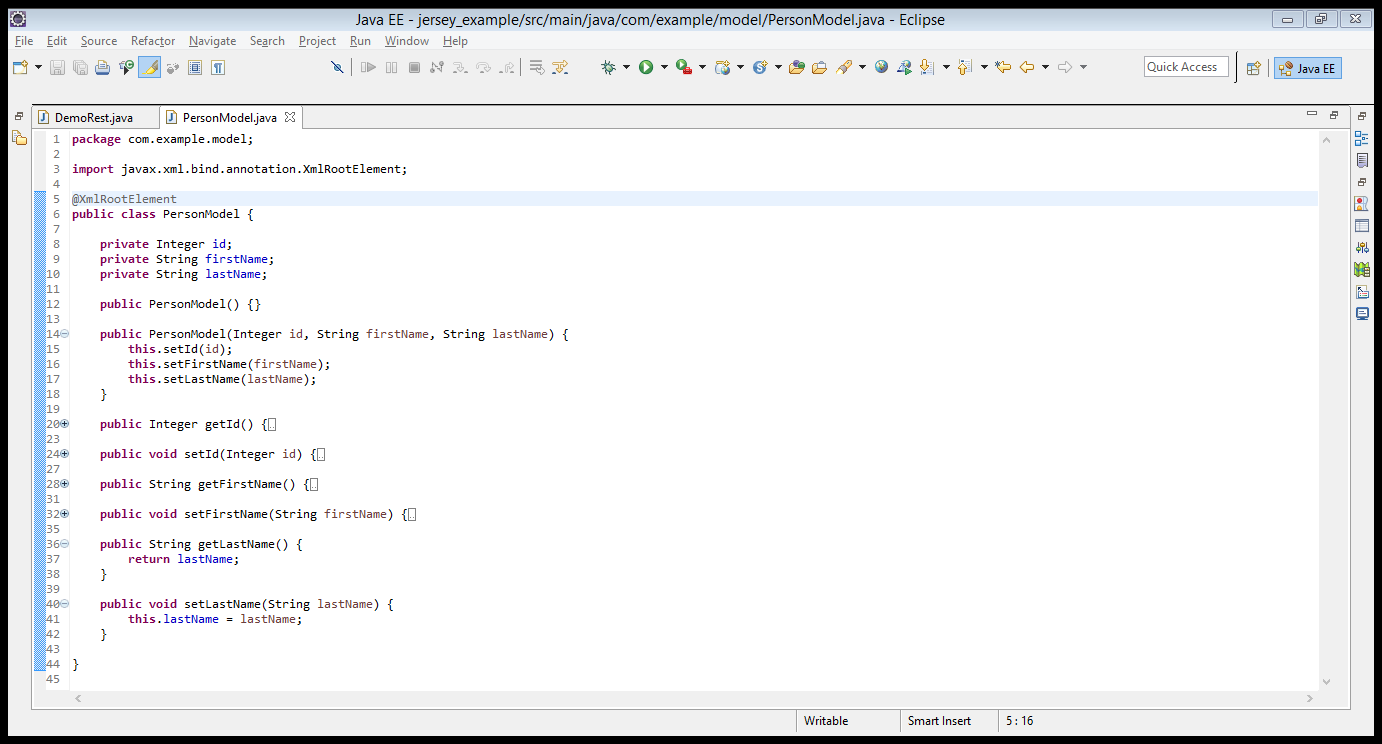
Task: Open the File menu
Action: [x=24, y=41]
